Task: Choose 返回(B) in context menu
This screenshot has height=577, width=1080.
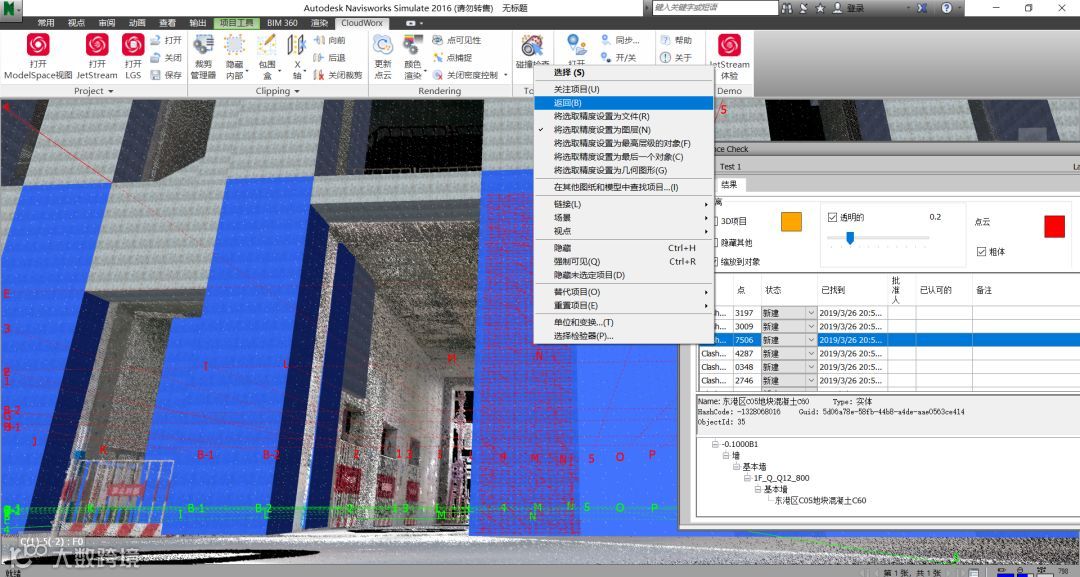Action: click(x=623, y=103)
